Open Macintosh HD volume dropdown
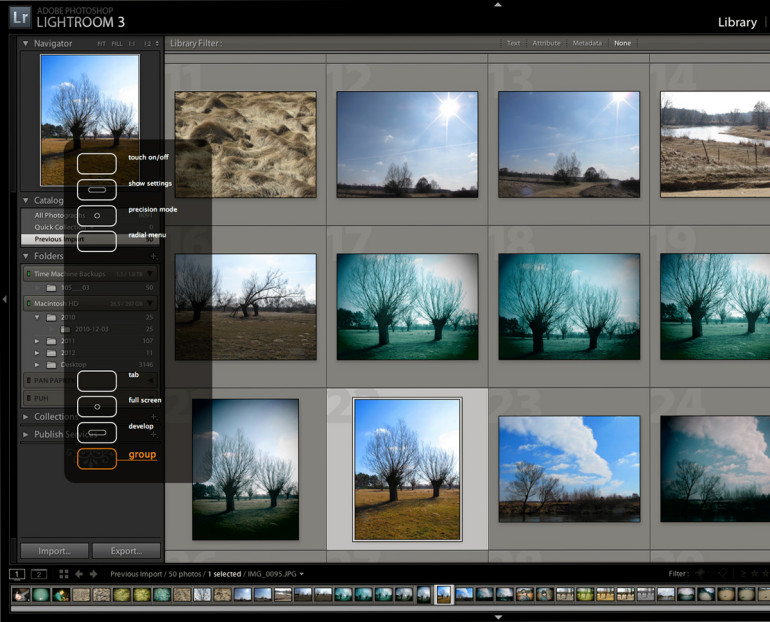Screen dimensions: 770x622 pyautogui.click(x=150, y=303)
